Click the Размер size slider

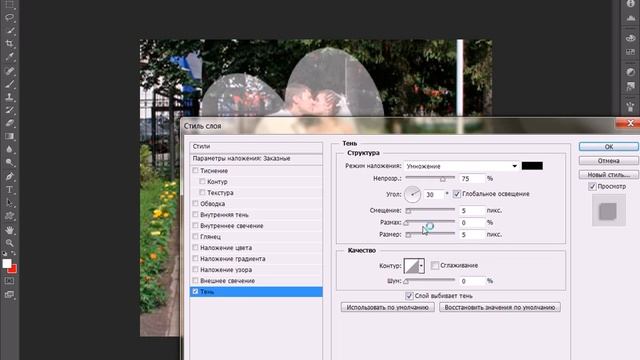[x=430, y=234]
